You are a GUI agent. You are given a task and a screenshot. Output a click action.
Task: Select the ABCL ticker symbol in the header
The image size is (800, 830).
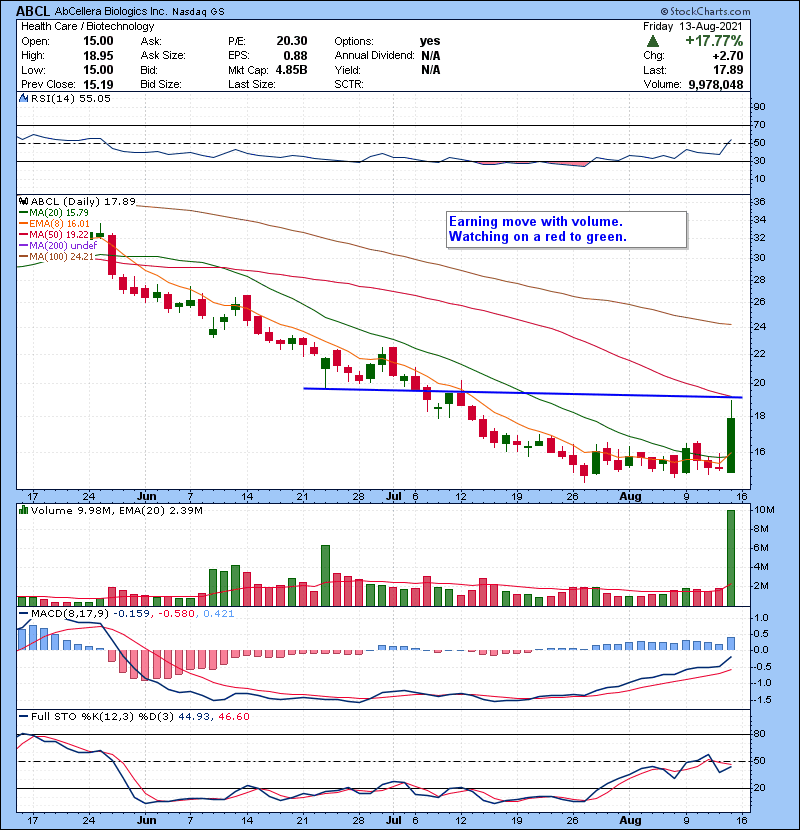pyautogui.click(x=33, y=11)
